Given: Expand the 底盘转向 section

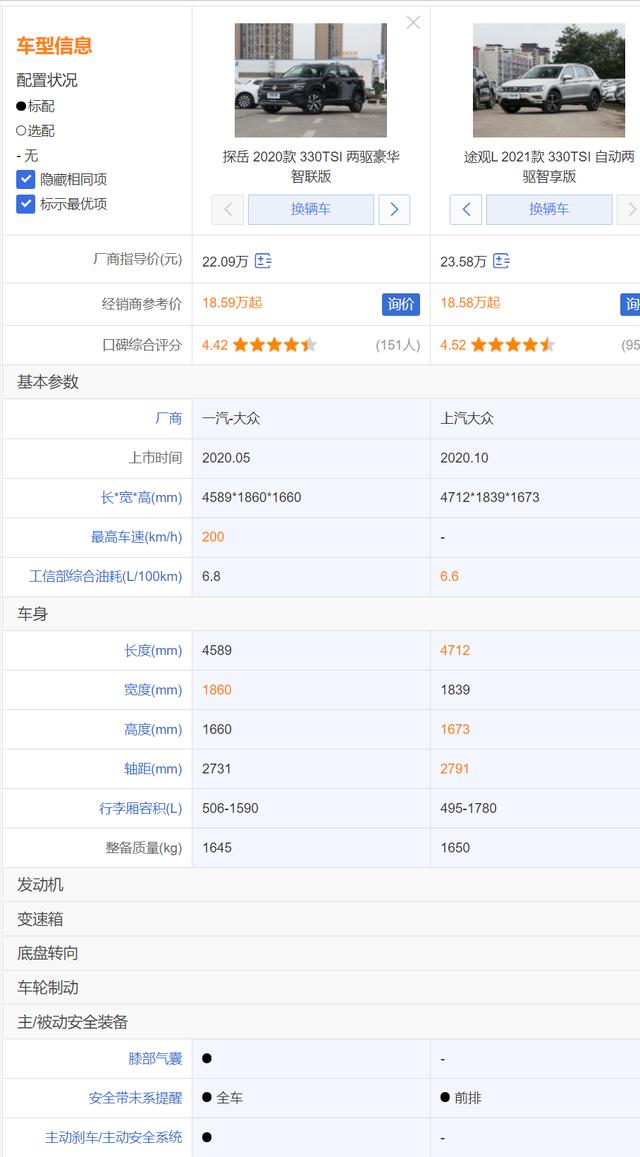Looking at the screenshot, I should (321, 953).
